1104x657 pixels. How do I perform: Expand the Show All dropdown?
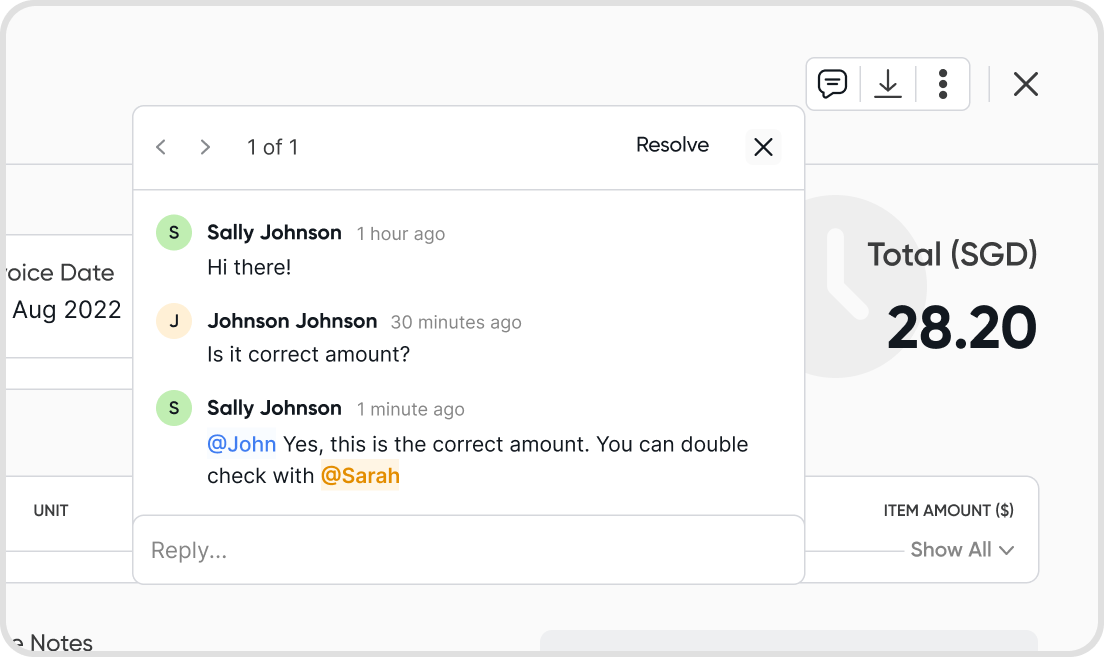point(951,550)
